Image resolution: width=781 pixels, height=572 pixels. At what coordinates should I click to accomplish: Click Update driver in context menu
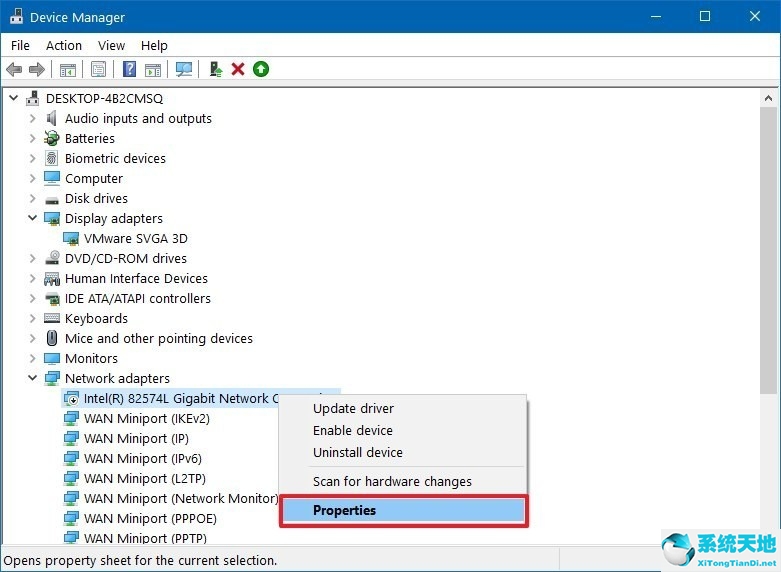(x=353, y=408)
